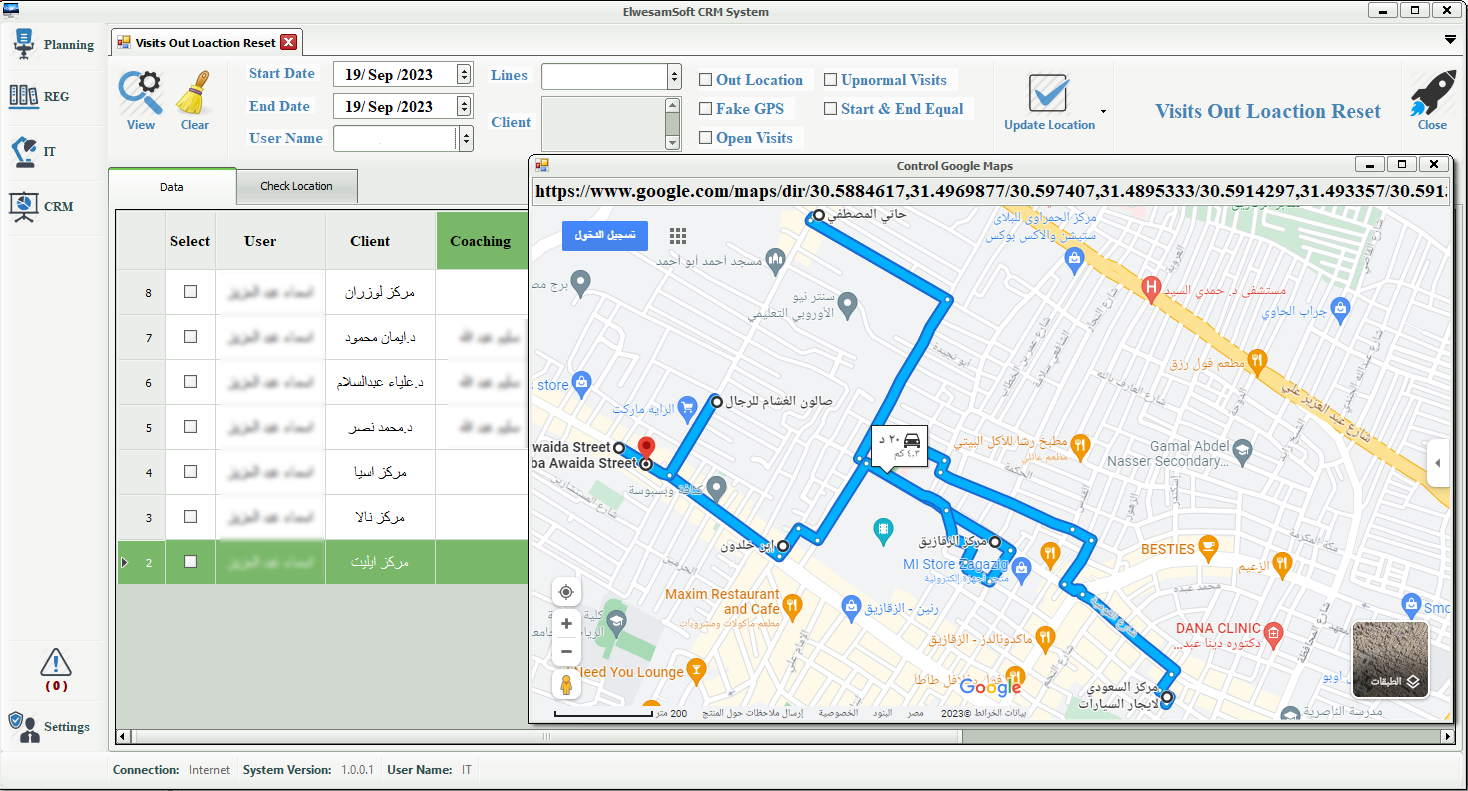Select row 4 client cell مركز اسيا
The width and height of the screenshot is (1468, 791).
381,472
